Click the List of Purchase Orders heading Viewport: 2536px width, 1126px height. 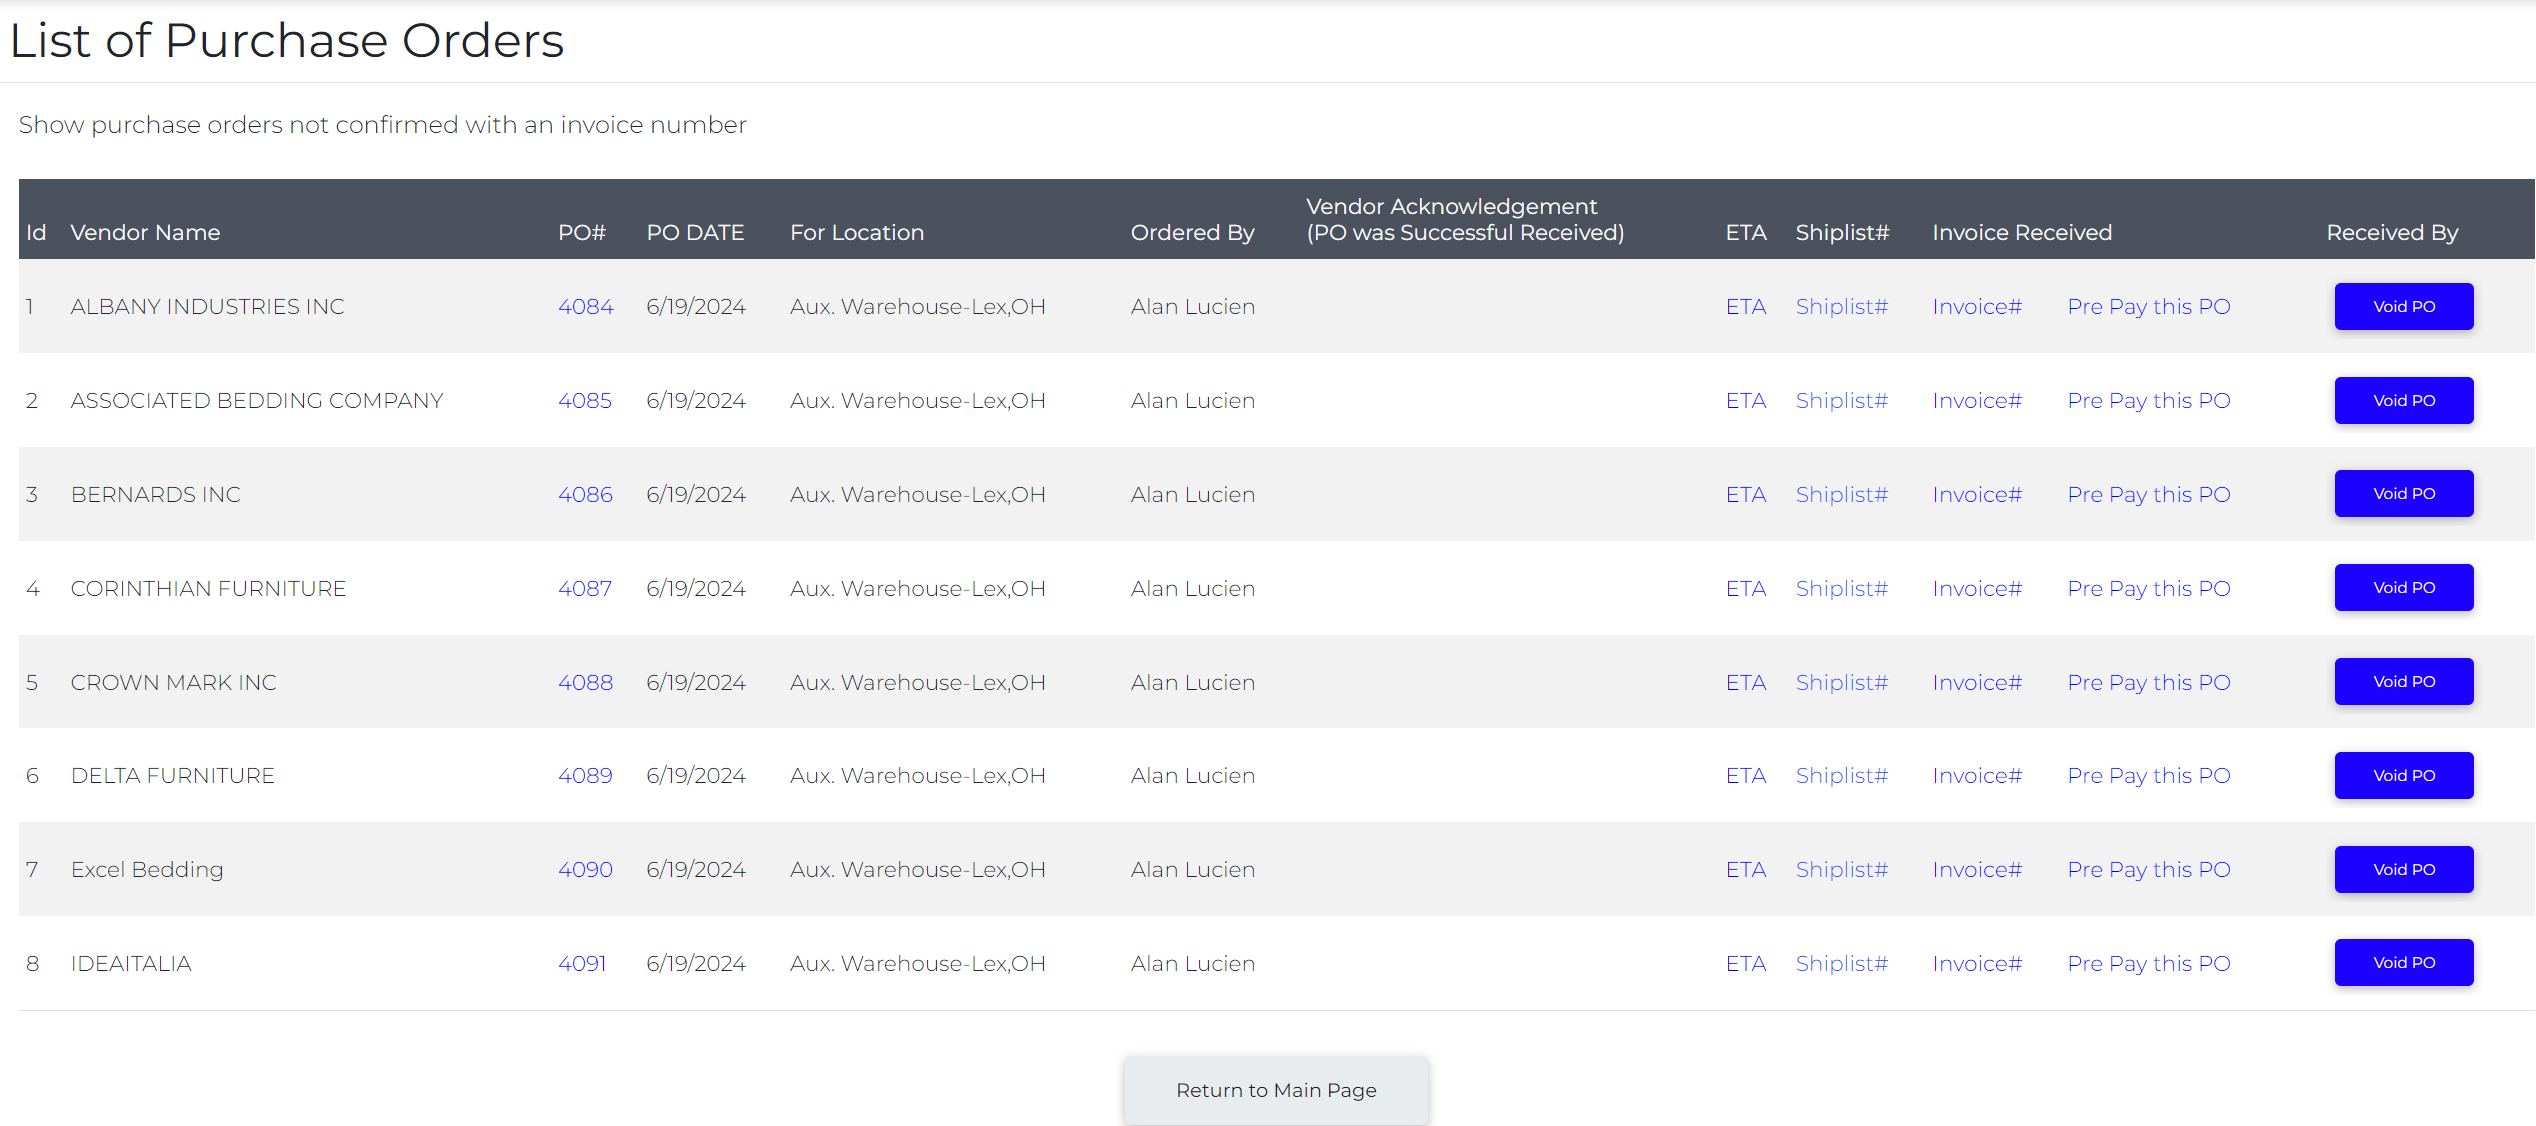point(286,41)
